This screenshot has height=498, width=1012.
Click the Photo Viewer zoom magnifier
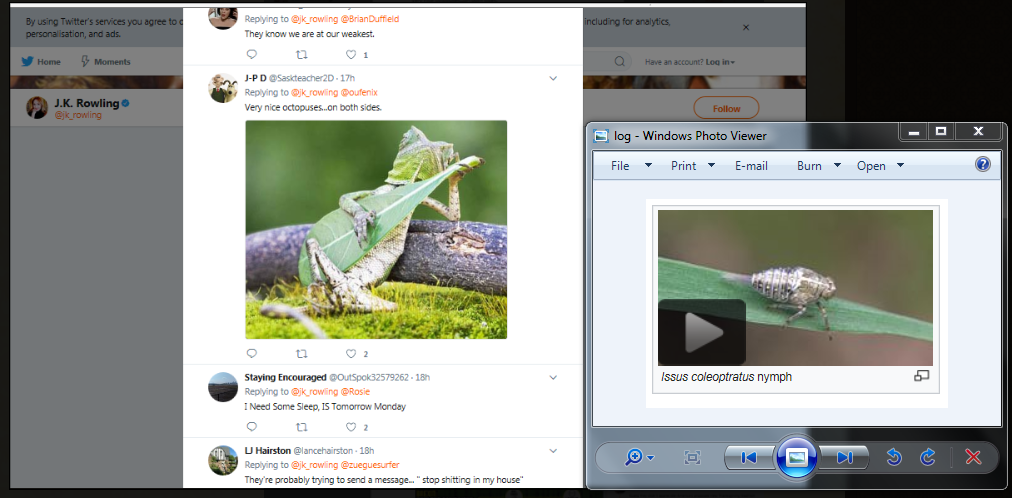pos(634,457)
